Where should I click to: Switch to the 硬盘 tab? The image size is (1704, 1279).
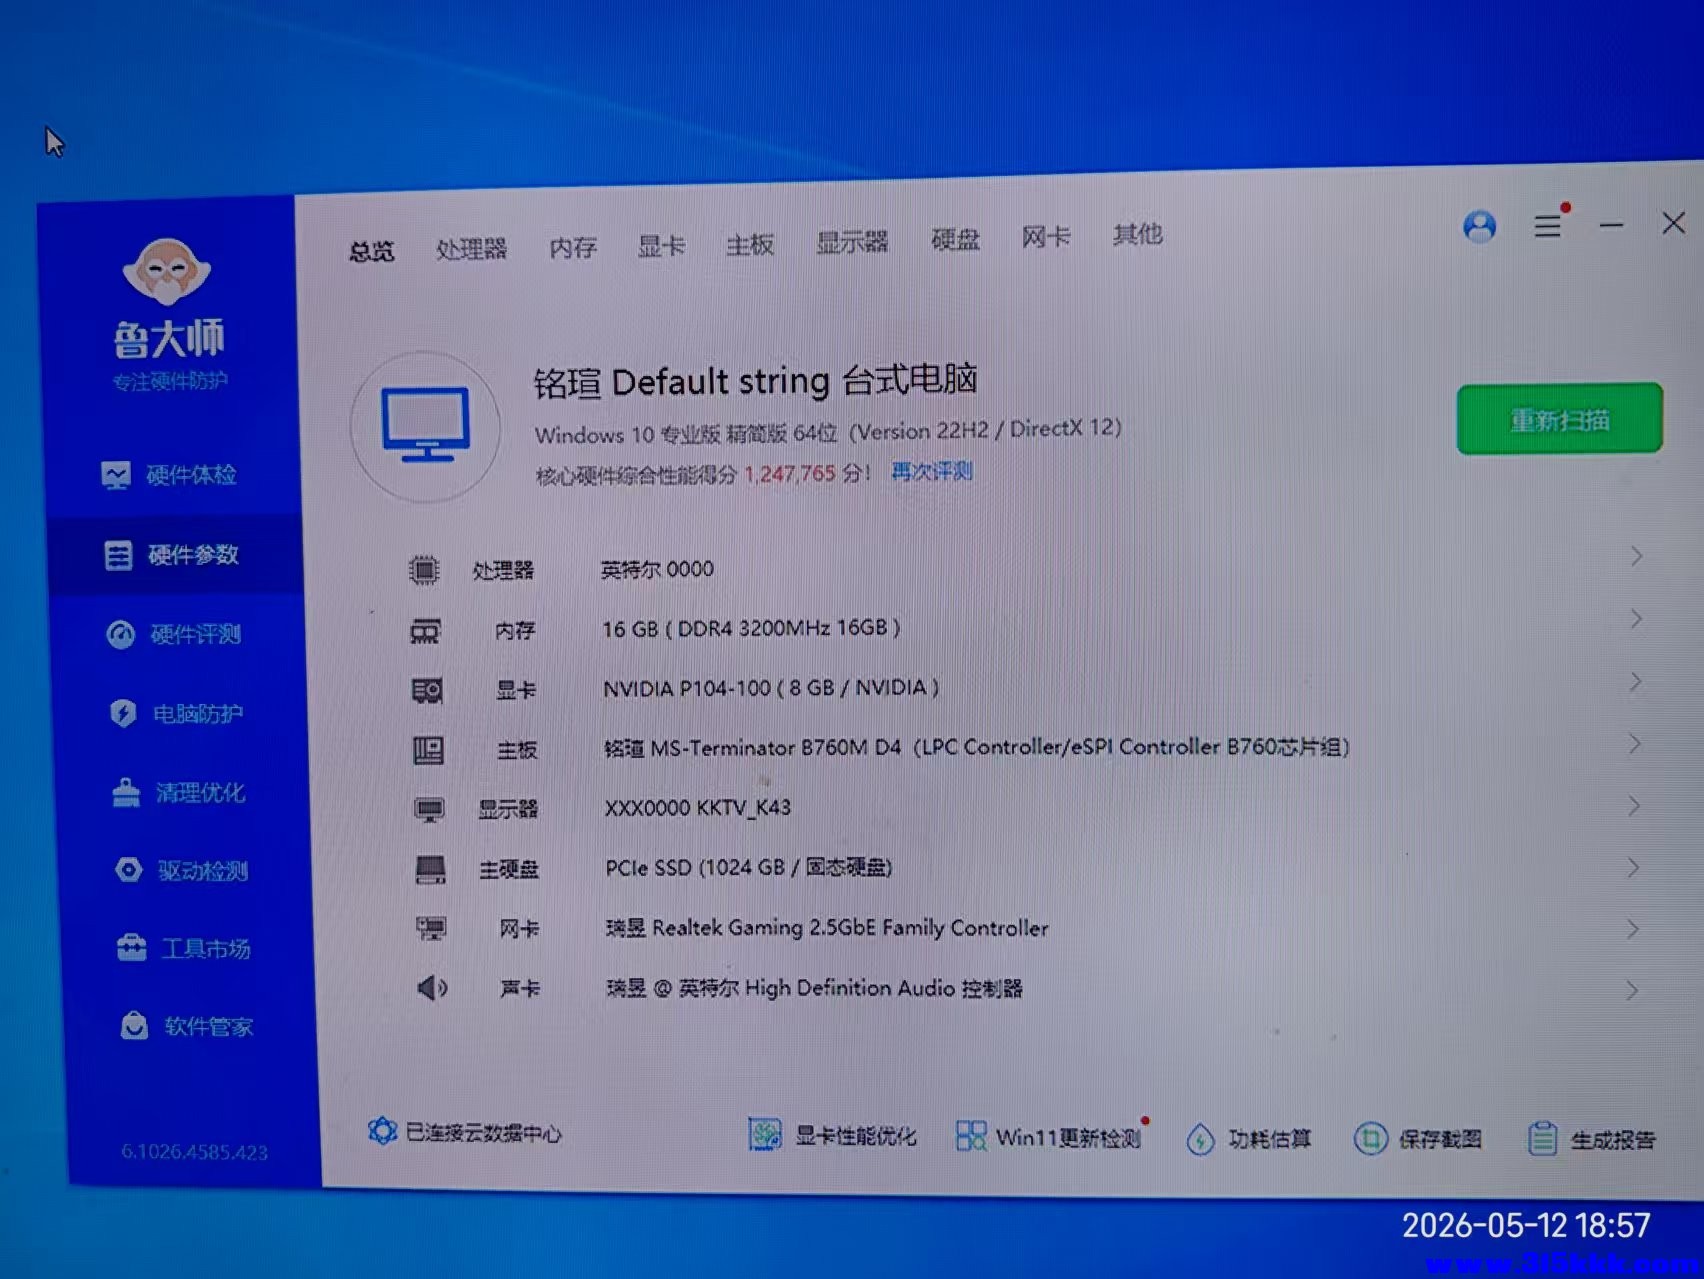coord(955,240)
